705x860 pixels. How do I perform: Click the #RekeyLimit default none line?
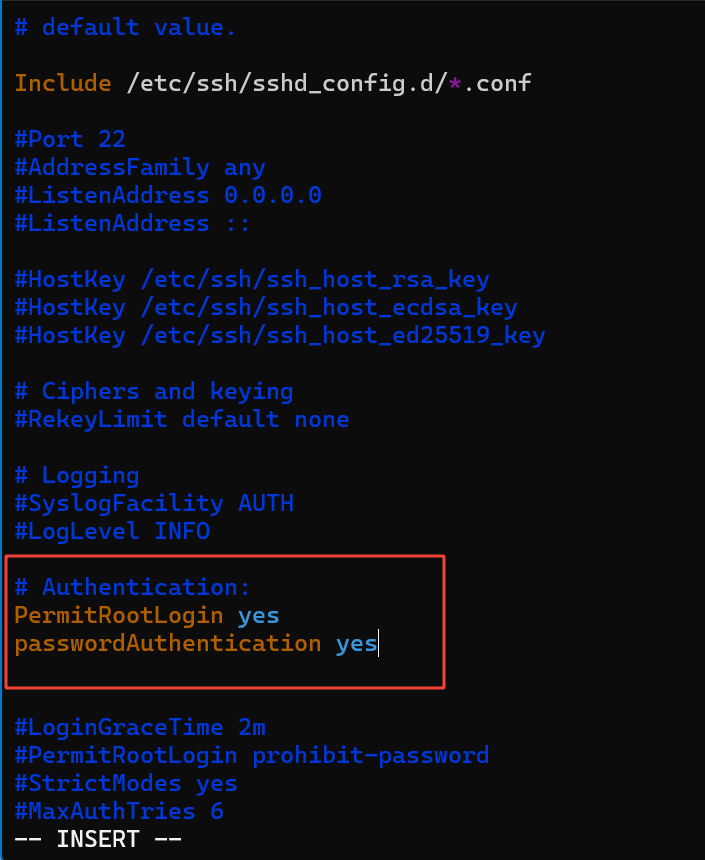(x=181, y=419)
